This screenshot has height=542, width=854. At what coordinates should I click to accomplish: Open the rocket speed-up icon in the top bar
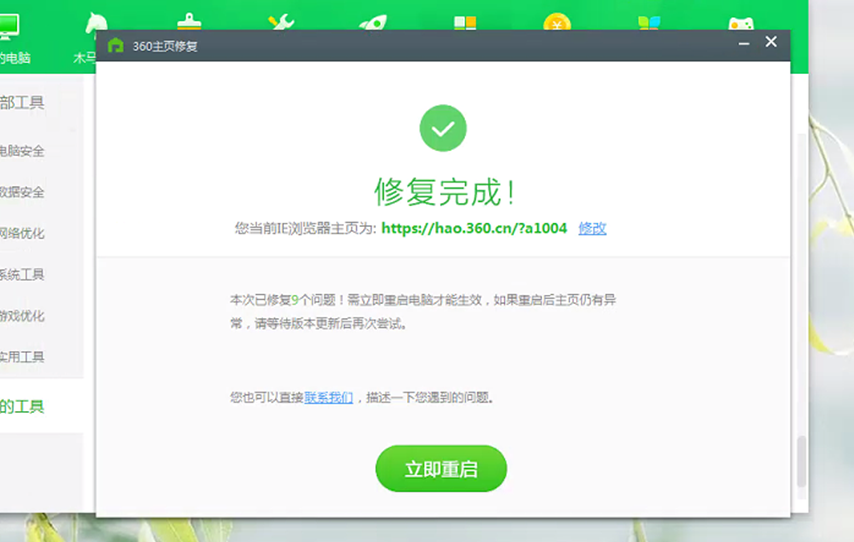tap(373, 22)
